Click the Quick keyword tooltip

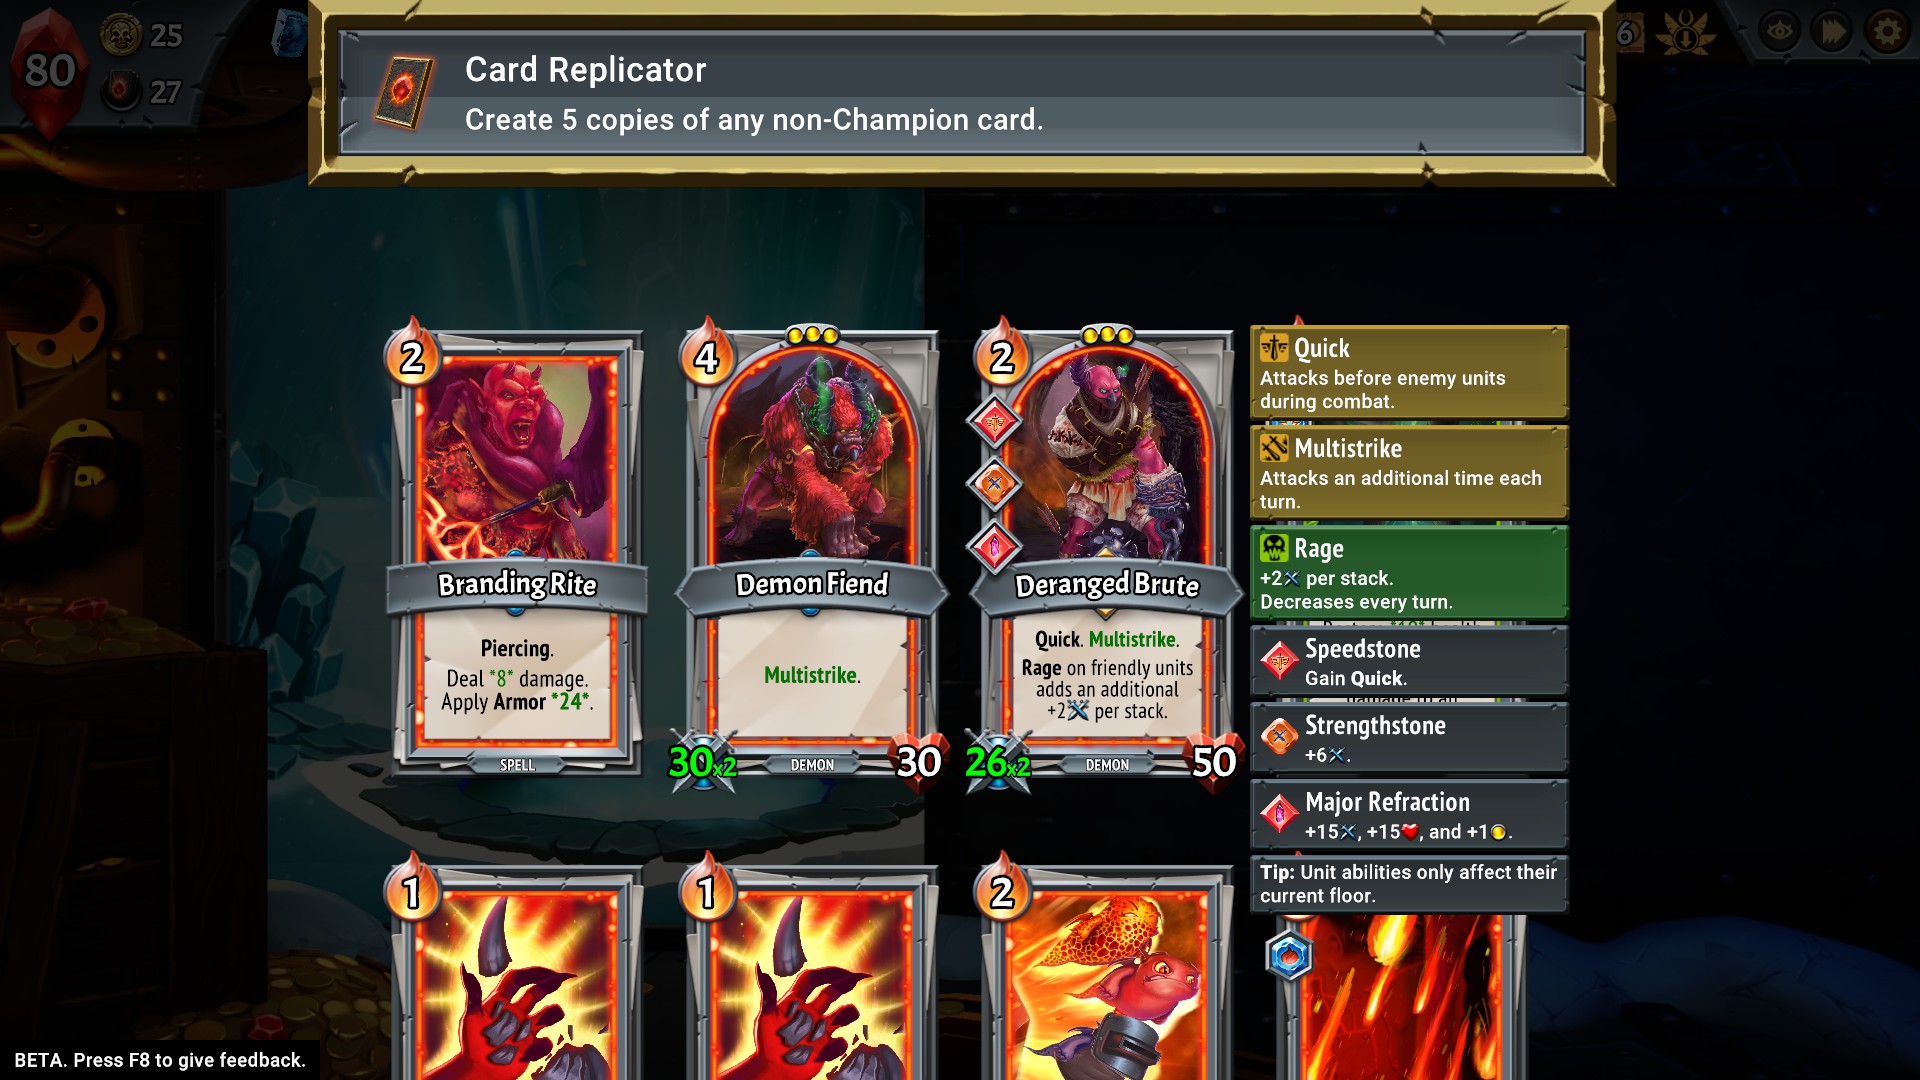pyautogui.click(x=1408, y=372)
